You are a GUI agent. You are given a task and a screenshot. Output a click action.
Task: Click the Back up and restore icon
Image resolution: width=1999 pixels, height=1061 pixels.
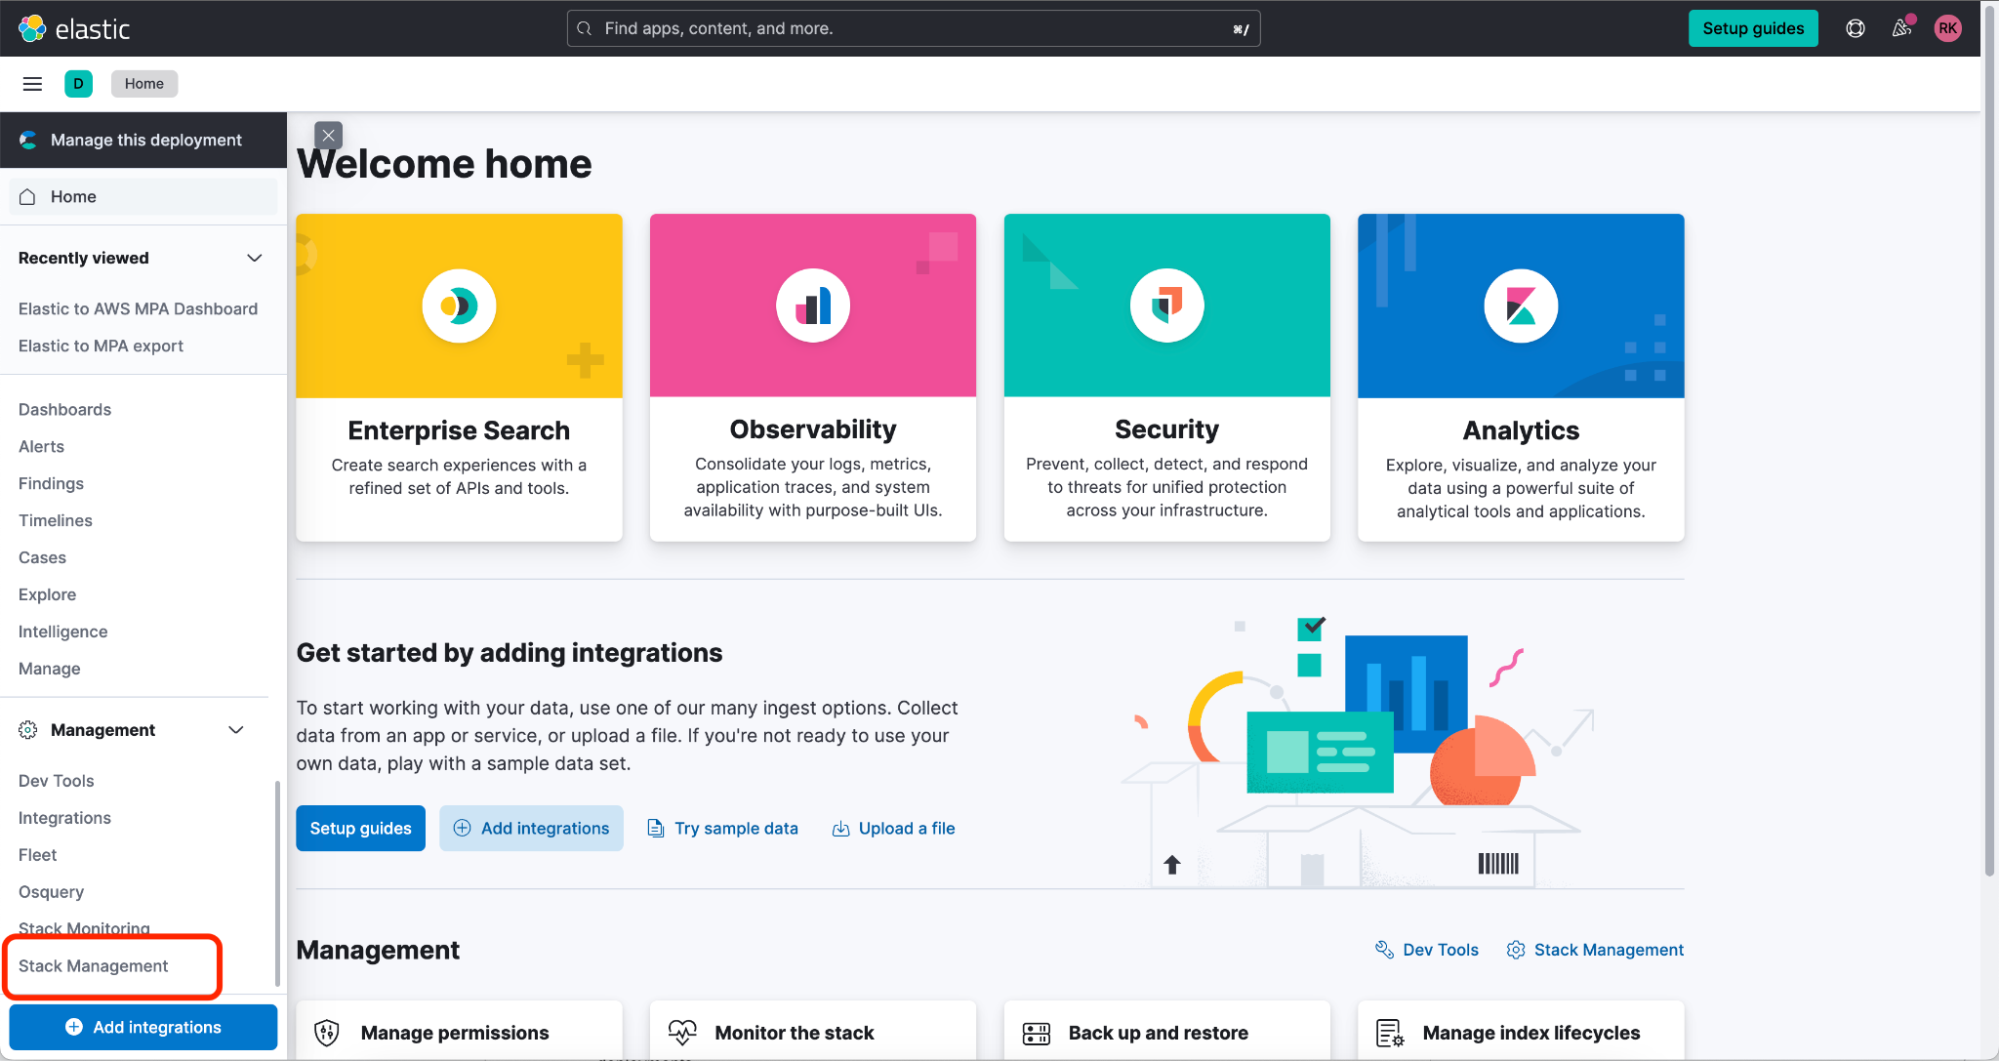pyautogui.click(x=1036, y=1033)
